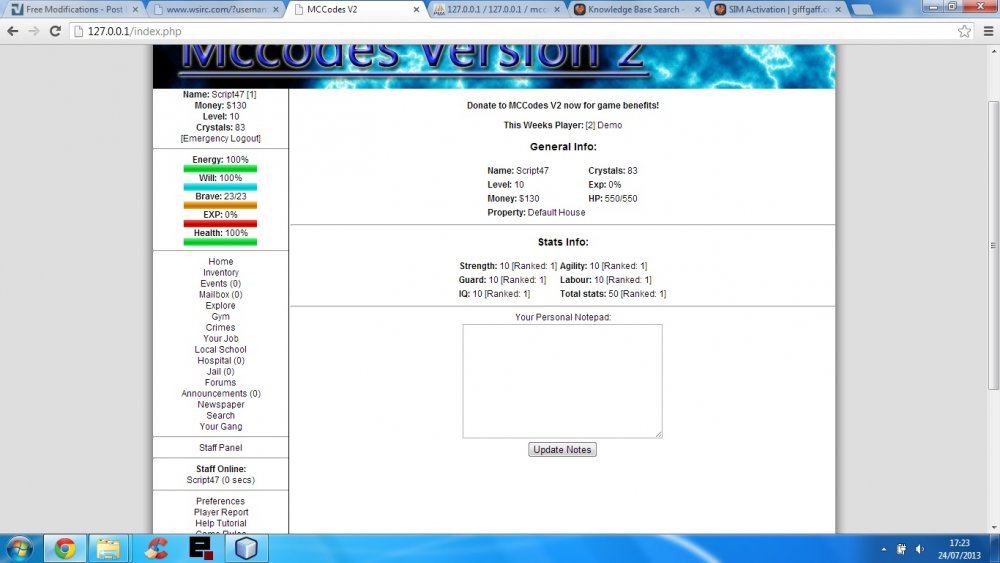Click the browser back arrow button
1000x563 pixels.
tap(13, 31)
